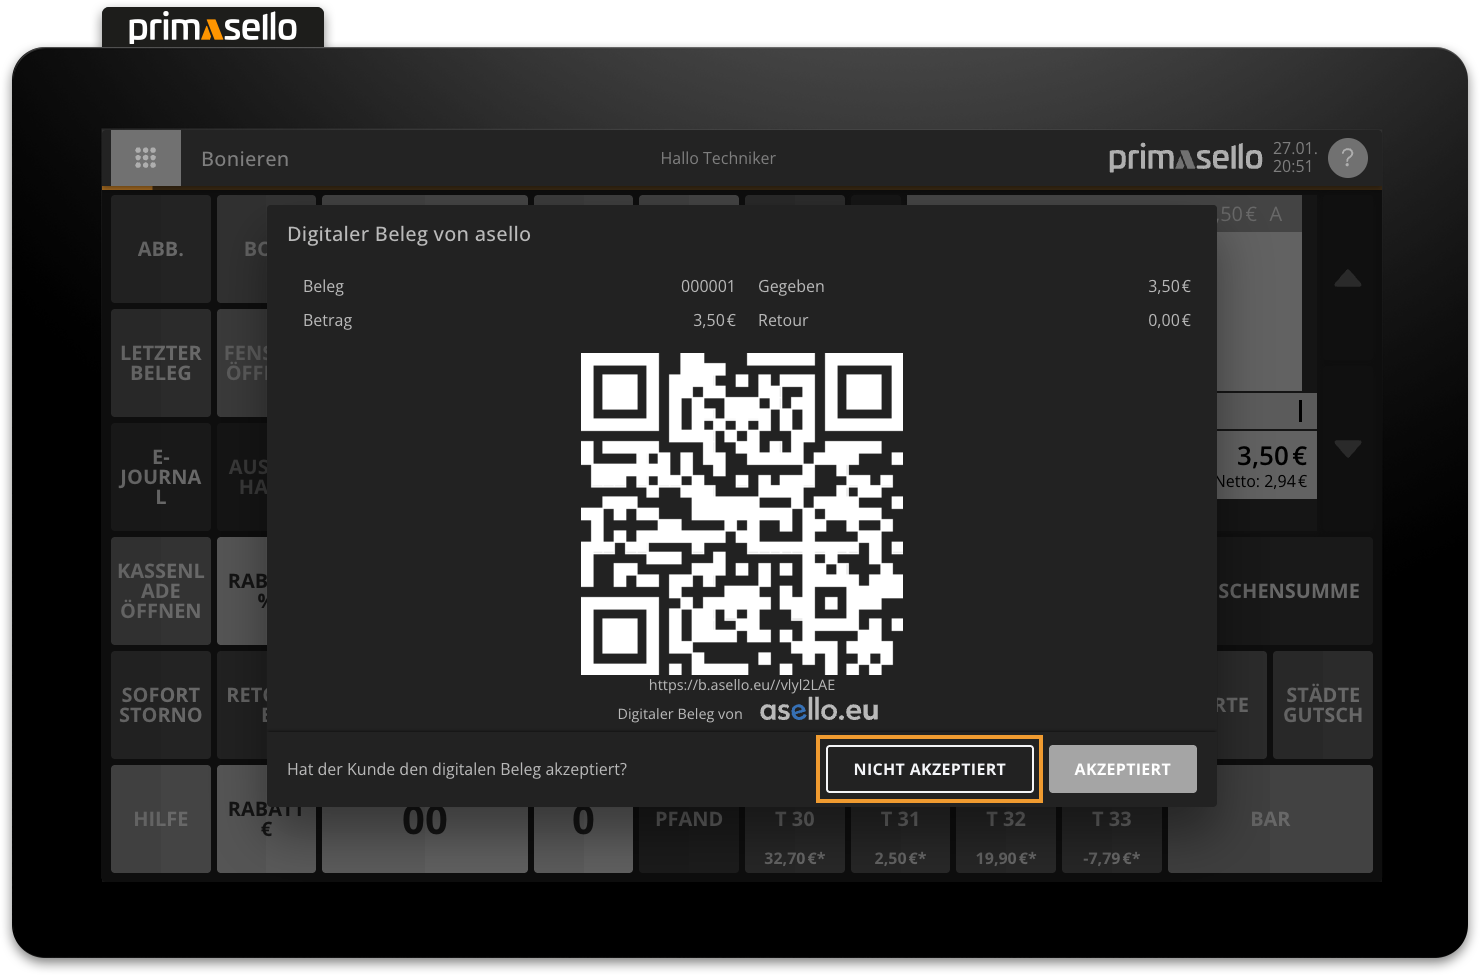
Task: Select the STÄDTE GUTSCH button
Action: (1322, 705)
